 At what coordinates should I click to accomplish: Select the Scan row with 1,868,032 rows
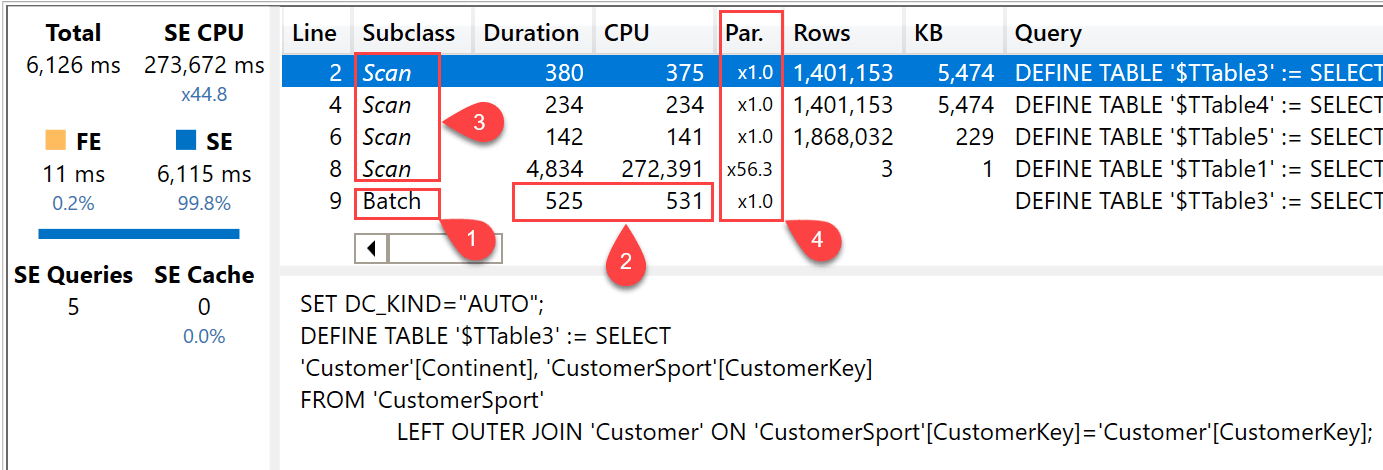point(832,137)
